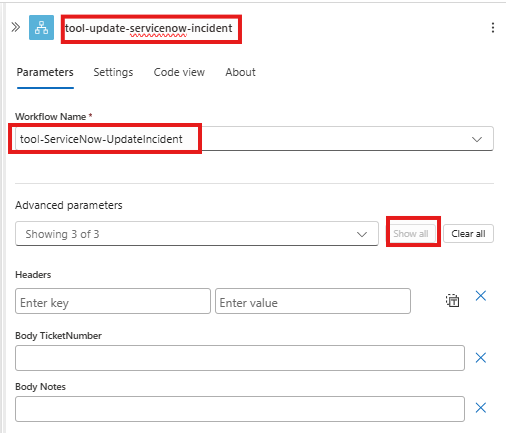
Task: Open the Workflow Name dropdown
Action: click(x=254, y=139)
